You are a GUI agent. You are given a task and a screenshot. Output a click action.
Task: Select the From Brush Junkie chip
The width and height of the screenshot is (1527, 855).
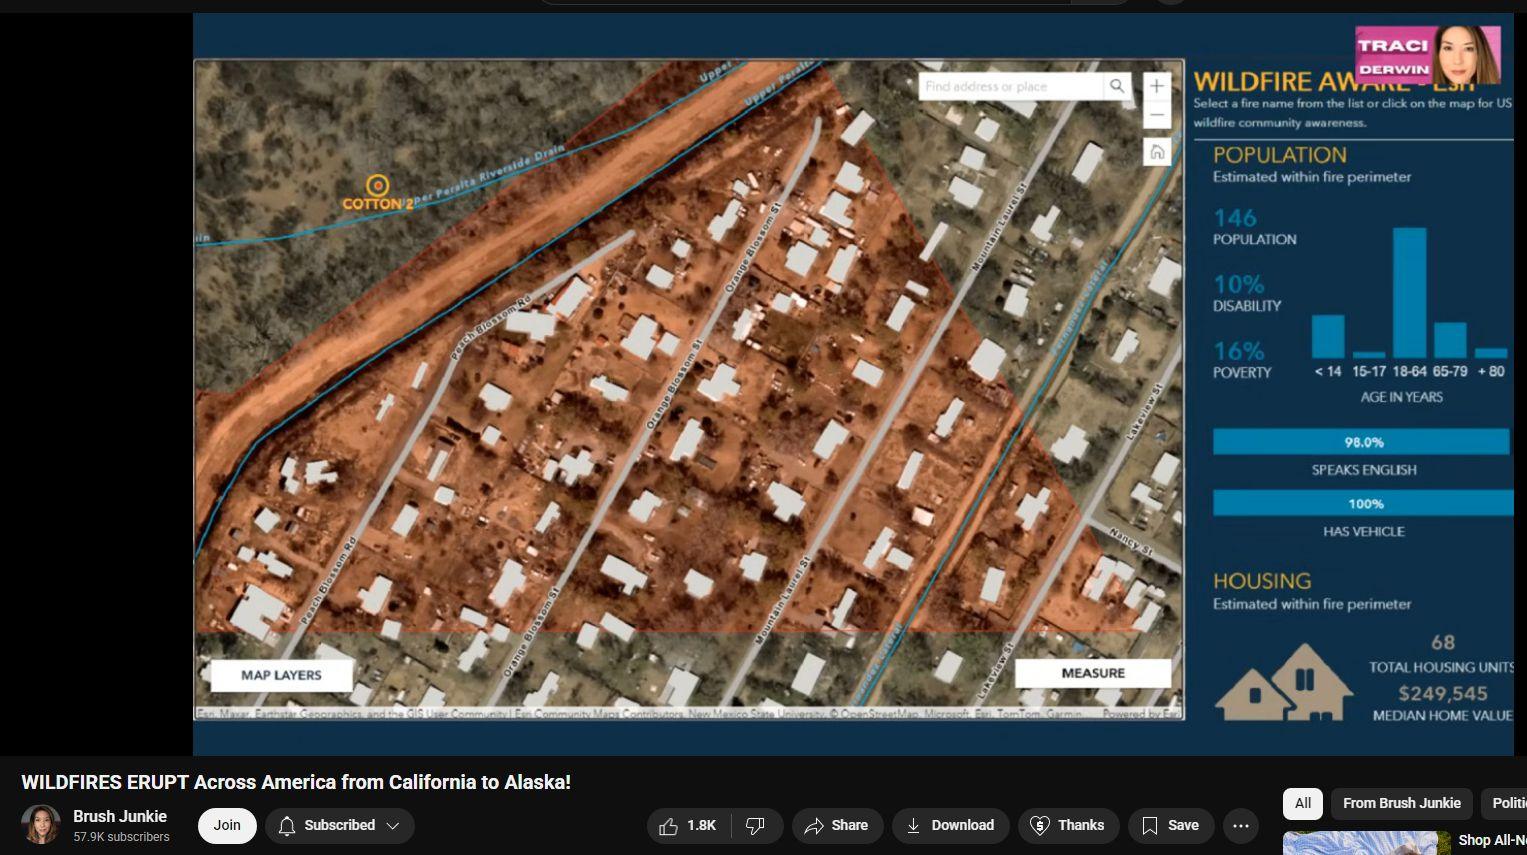(1401, 803)
